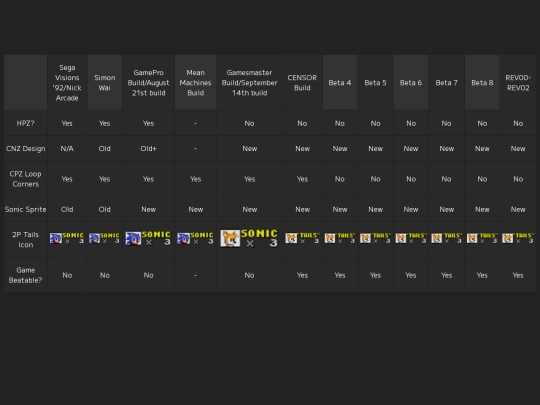Select the Sonic icon in GamePro Build column
540x405 pixels.
tap(148, 238)
